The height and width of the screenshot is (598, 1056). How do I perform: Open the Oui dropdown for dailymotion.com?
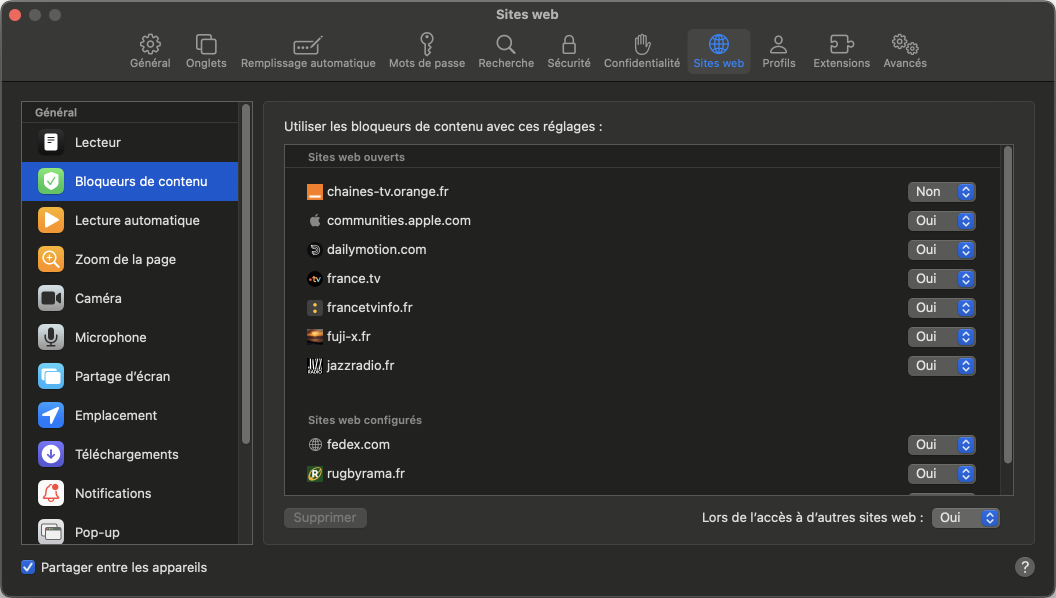(942, 250)
